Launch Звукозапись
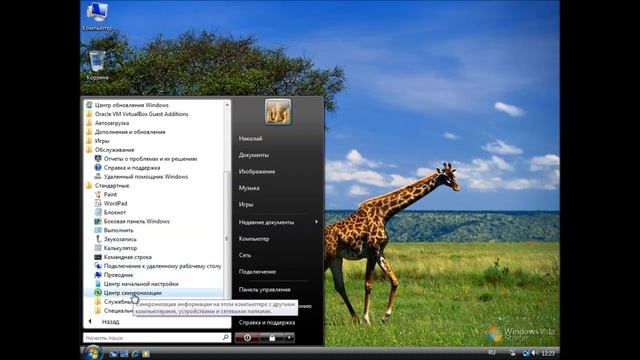The height and width of the screenshot is (360, 640). click(116, 239)
